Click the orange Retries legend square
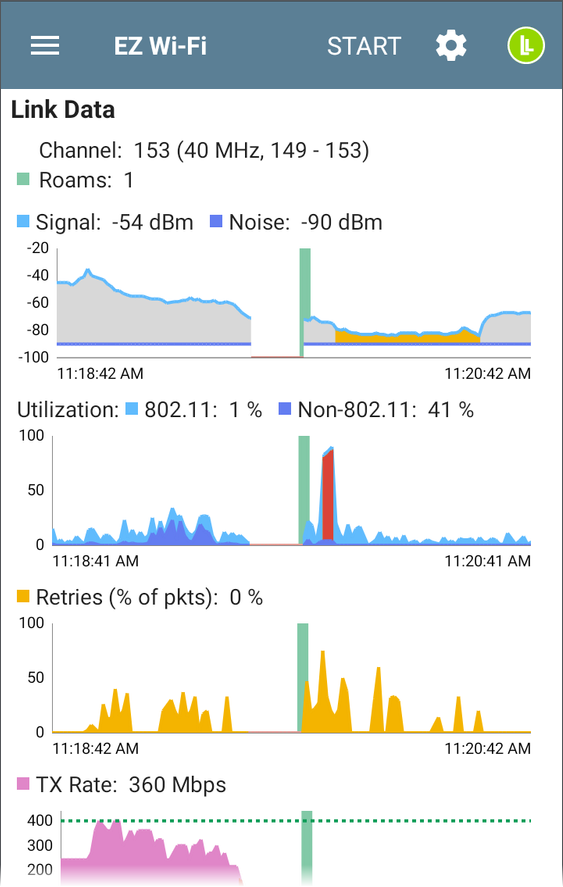The height and width of the screenshot is (887, 563). 23,596
